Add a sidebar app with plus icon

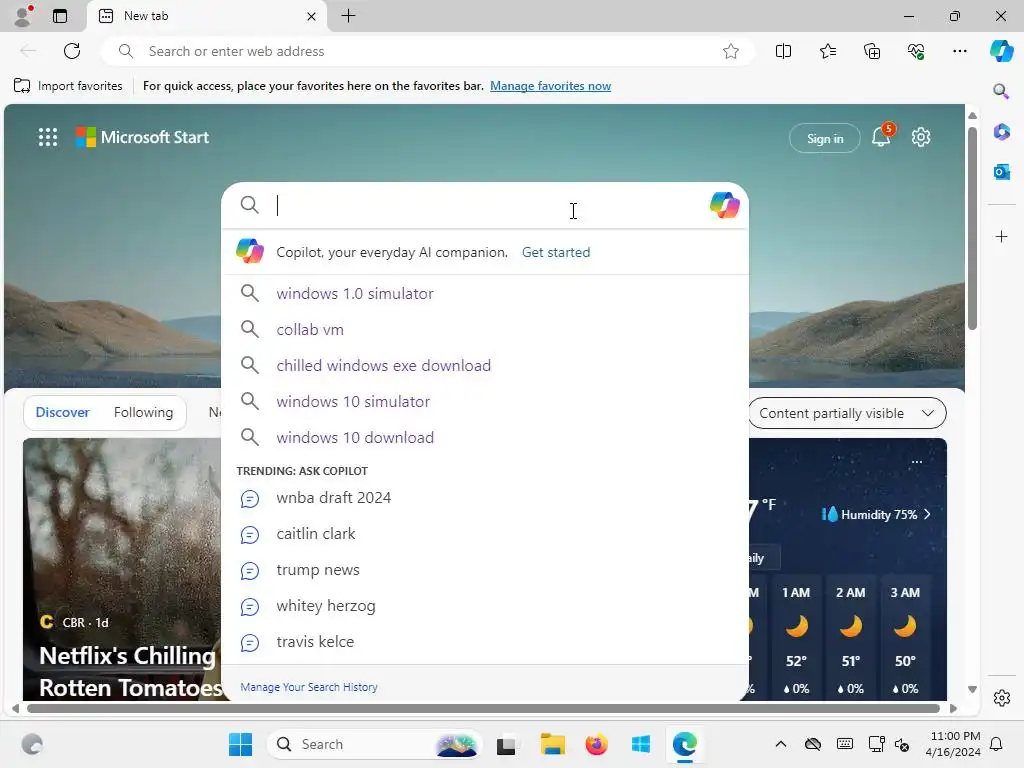click(1001, 236)
